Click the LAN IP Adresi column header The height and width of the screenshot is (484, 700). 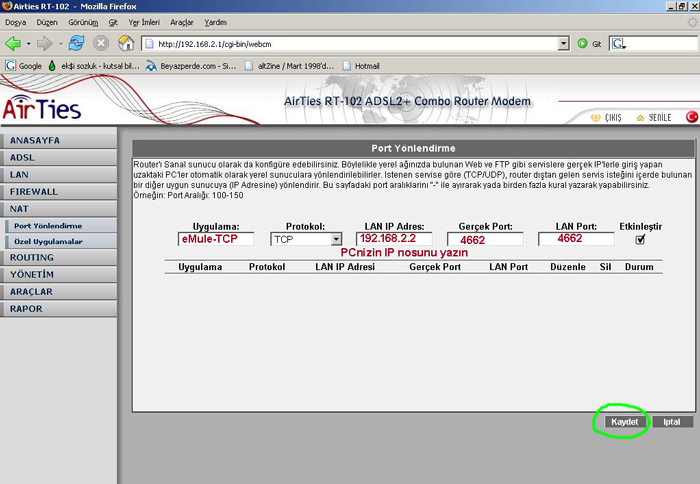coord(345,267)
